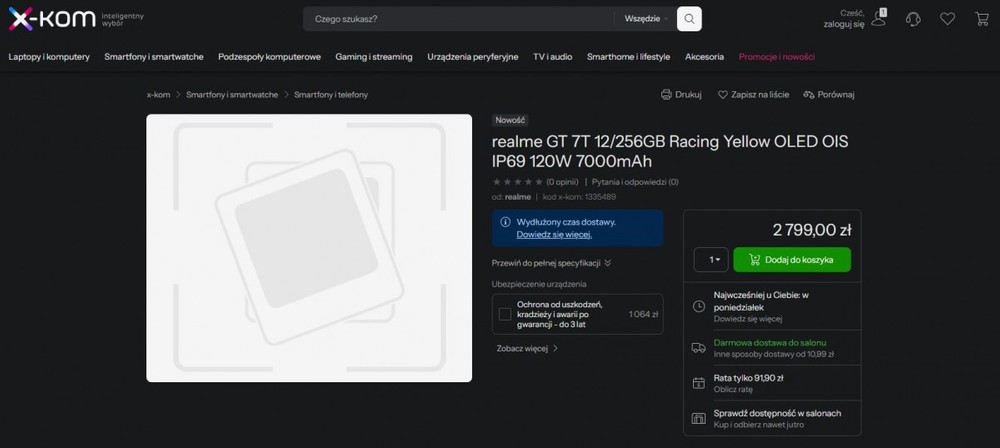Open the user account icon

(x=878, y=18)
